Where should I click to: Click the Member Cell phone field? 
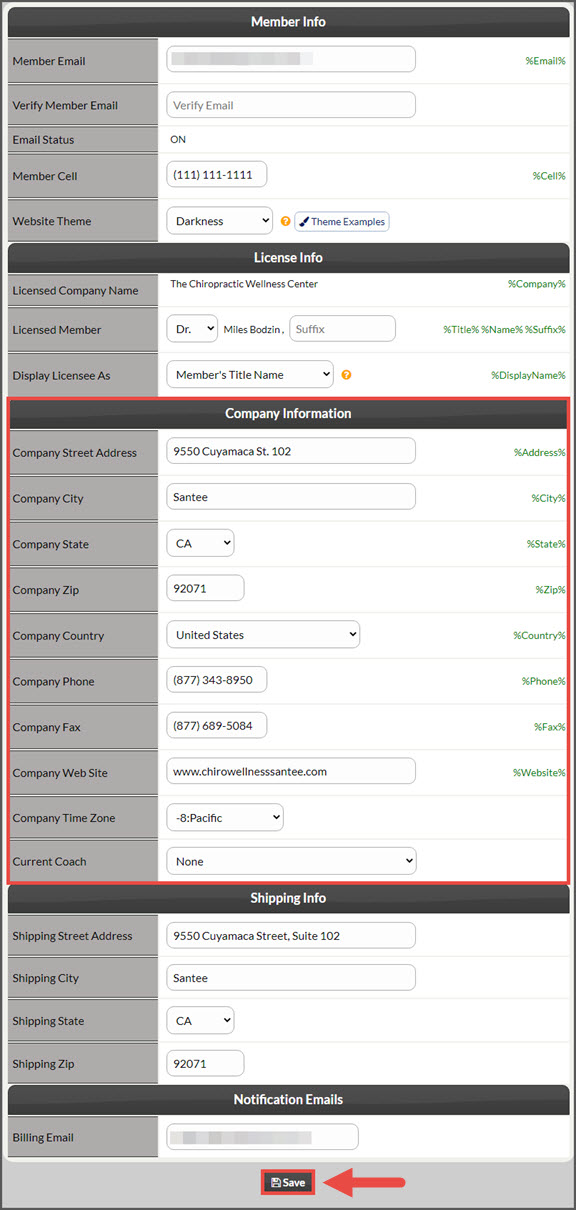pyautogui.click(x=217, y=175)
